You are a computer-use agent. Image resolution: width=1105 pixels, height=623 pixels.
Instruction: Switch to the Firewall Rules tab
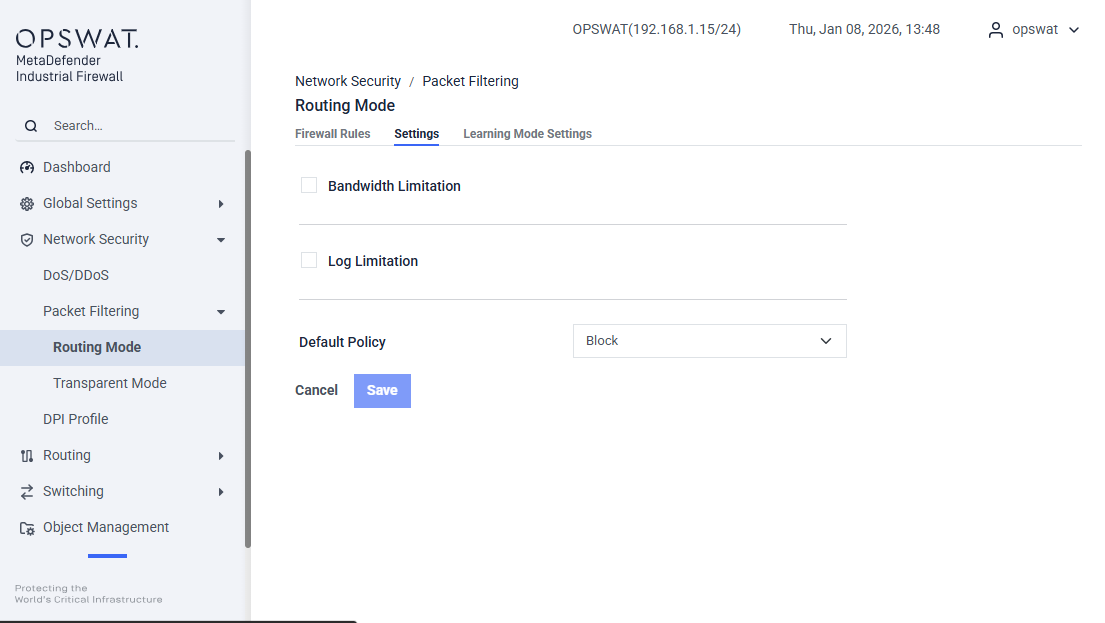pos(332,134)
